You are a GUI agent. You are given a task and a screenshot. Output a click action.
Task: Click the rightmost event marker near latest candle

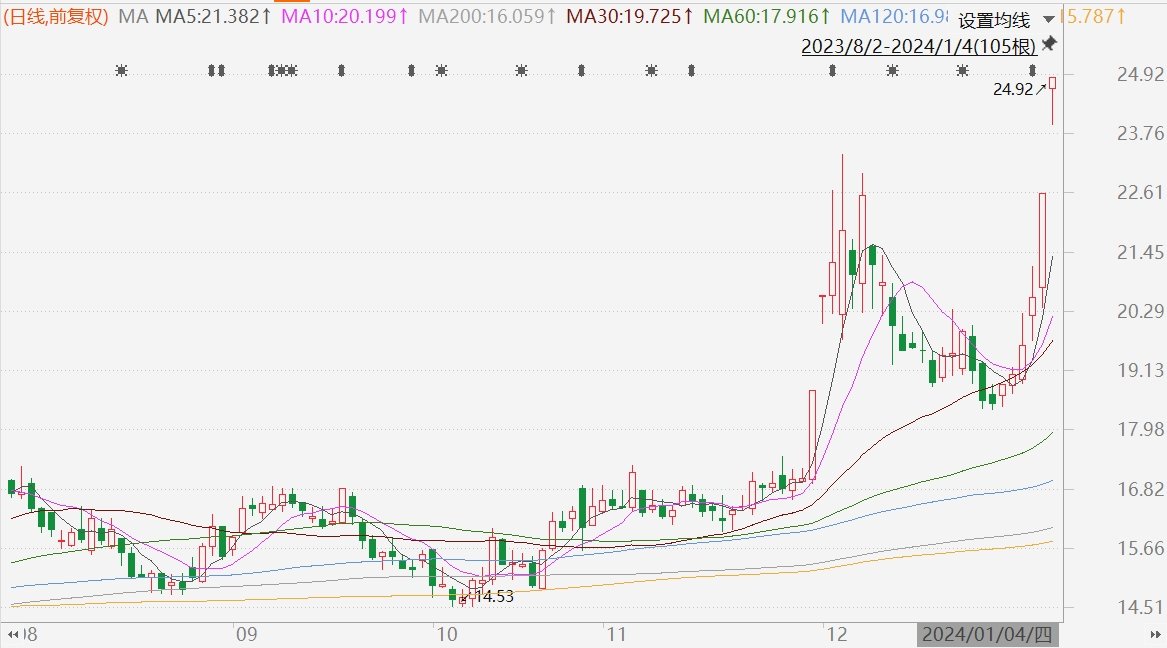1033,70
